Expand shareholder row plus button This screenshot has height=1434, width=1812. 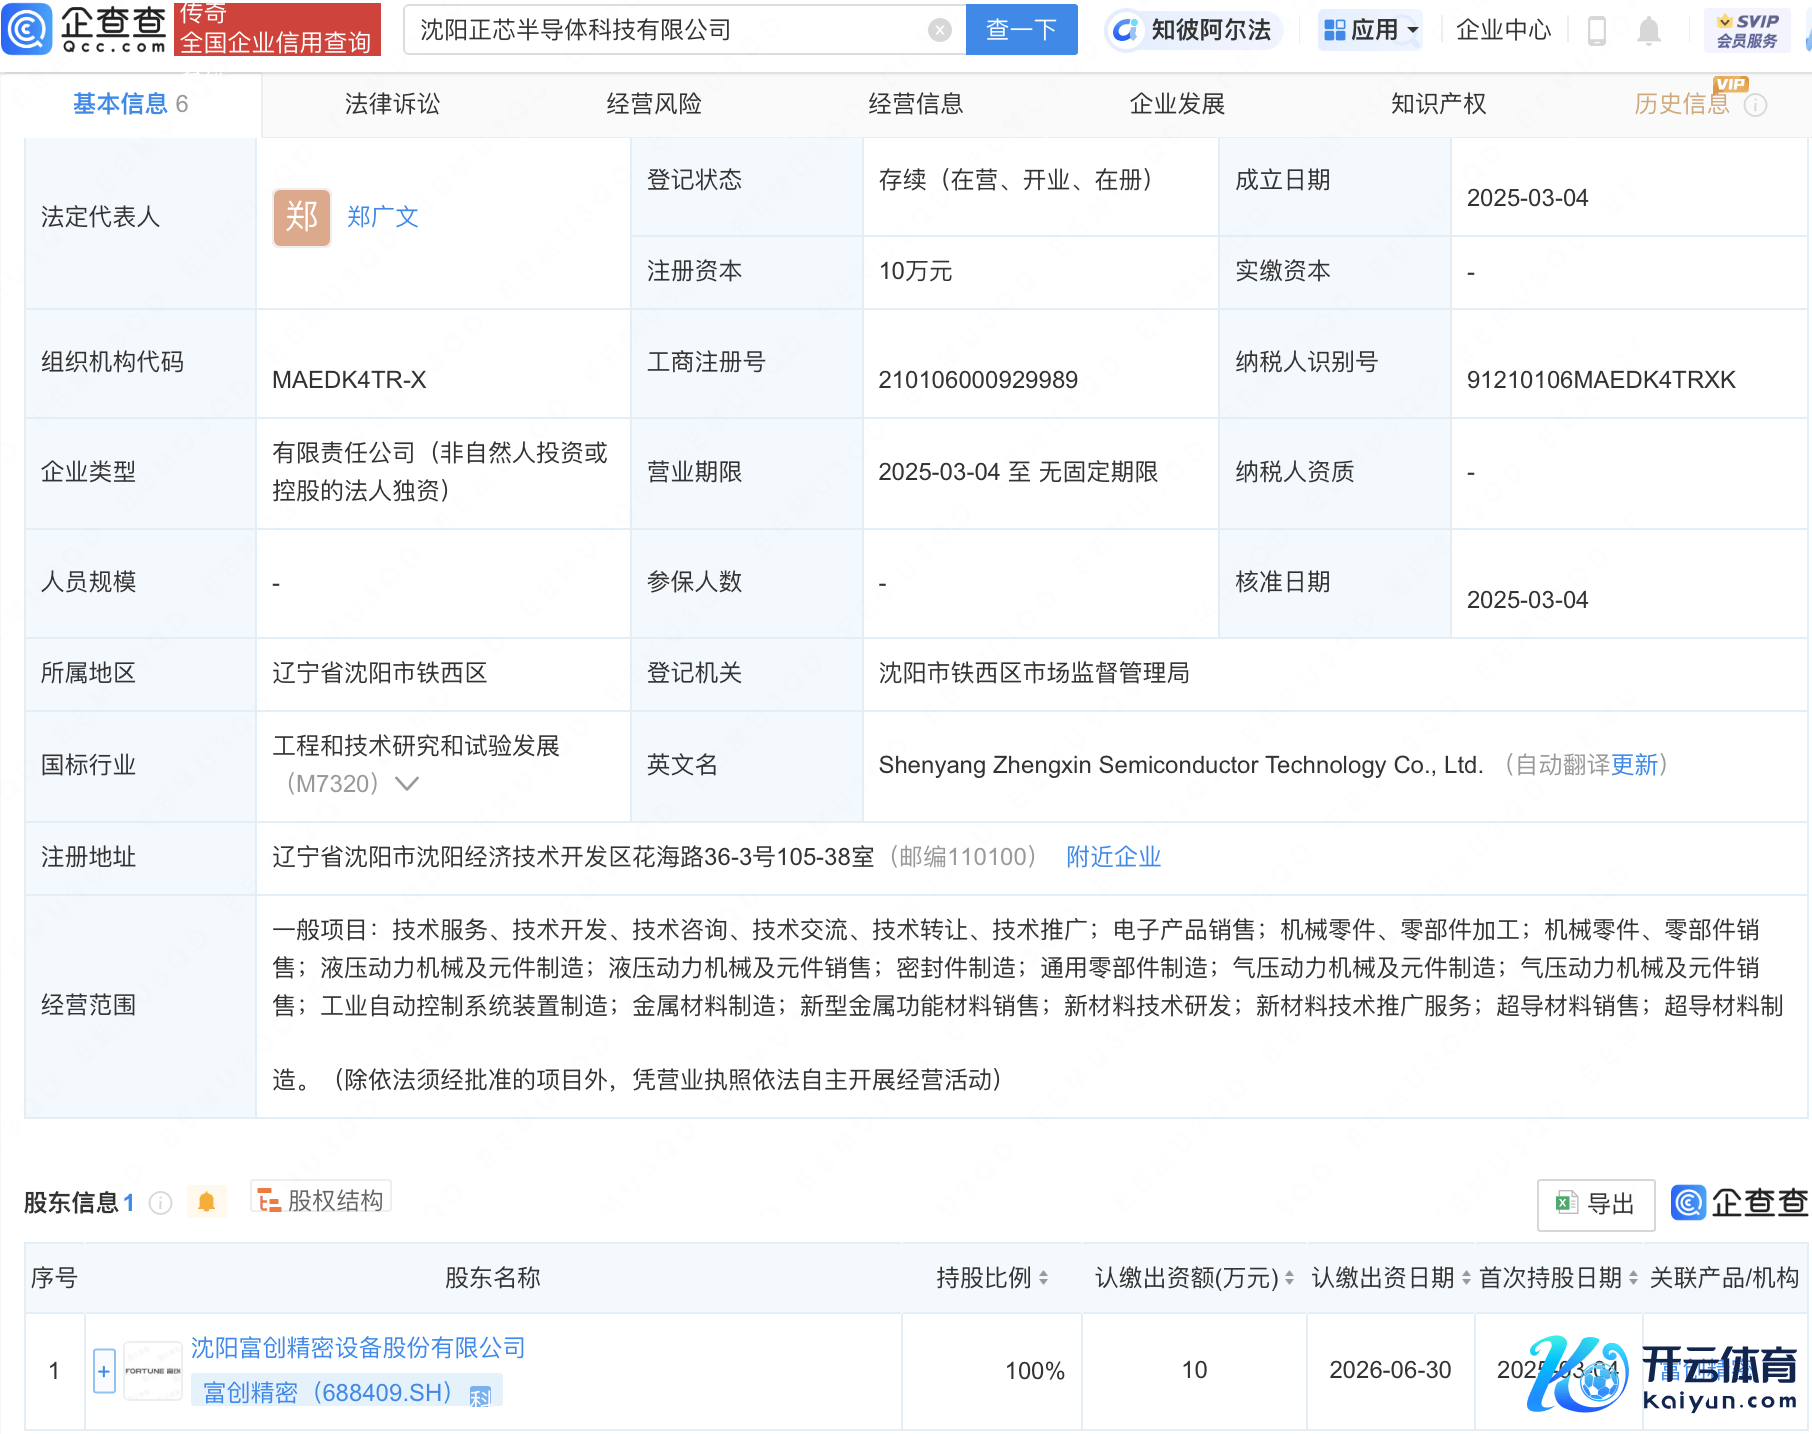coord(104,1370)
